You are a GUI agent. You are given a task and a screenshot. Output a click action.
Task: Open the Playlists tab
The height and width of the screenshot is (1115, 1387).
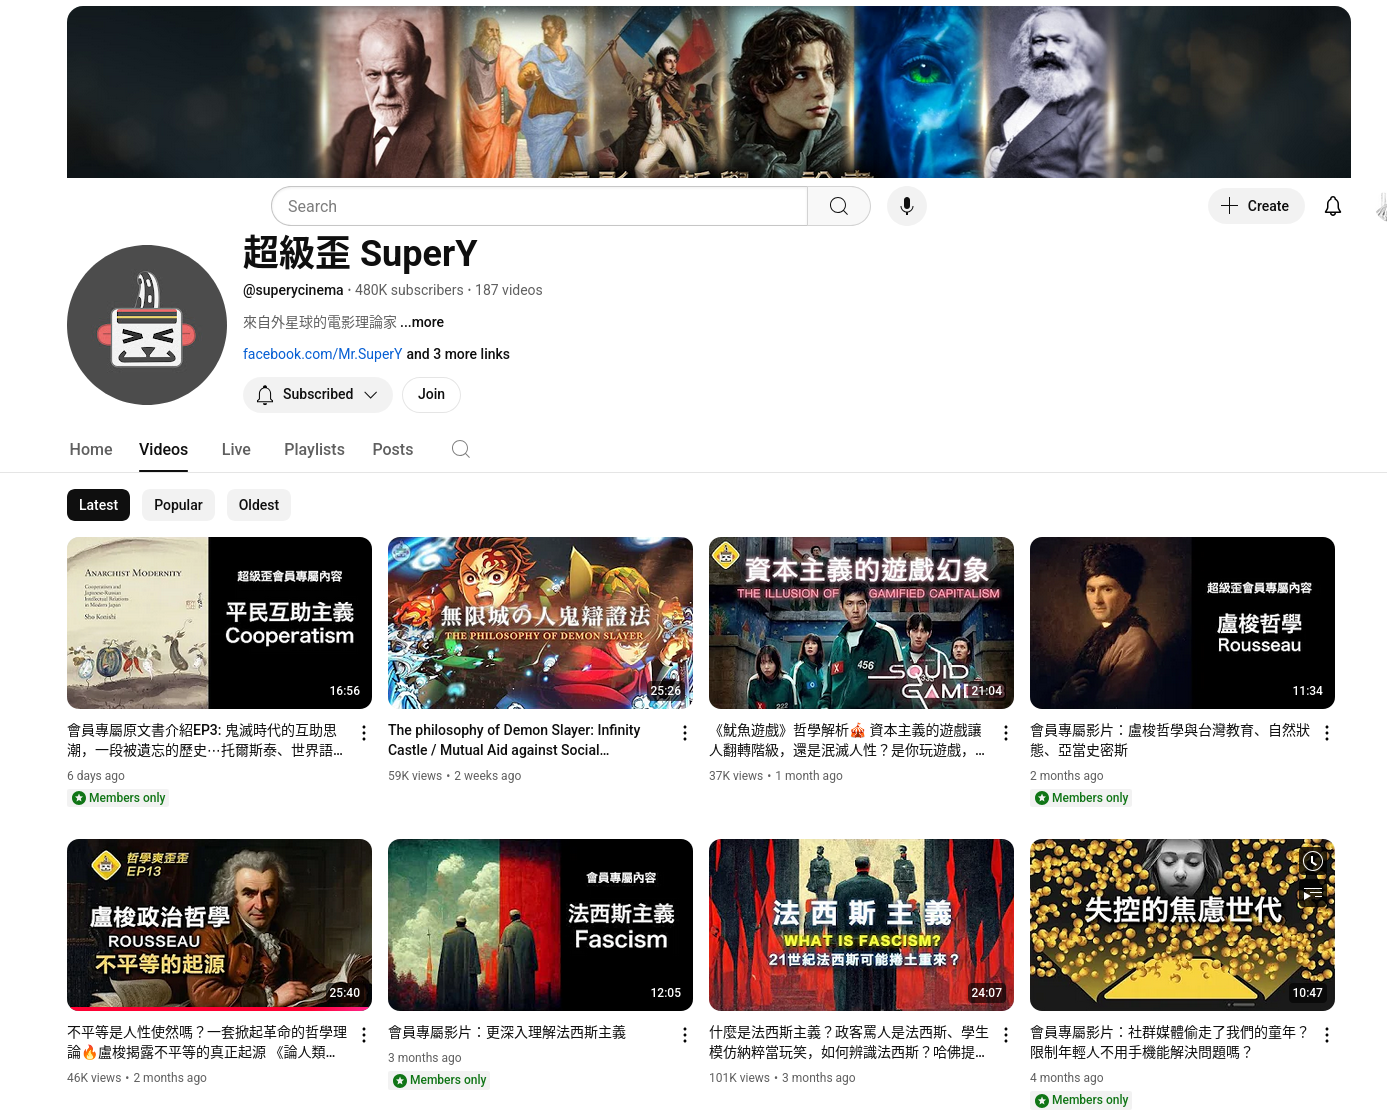point(314,449)
